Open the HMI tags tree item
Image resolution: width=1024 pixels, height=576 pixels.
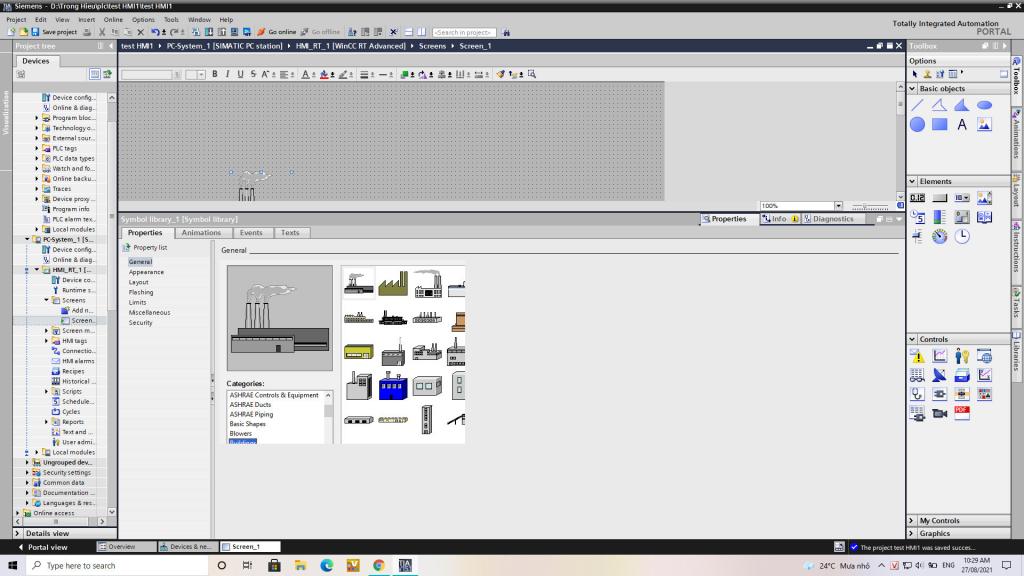click(74, 341)
